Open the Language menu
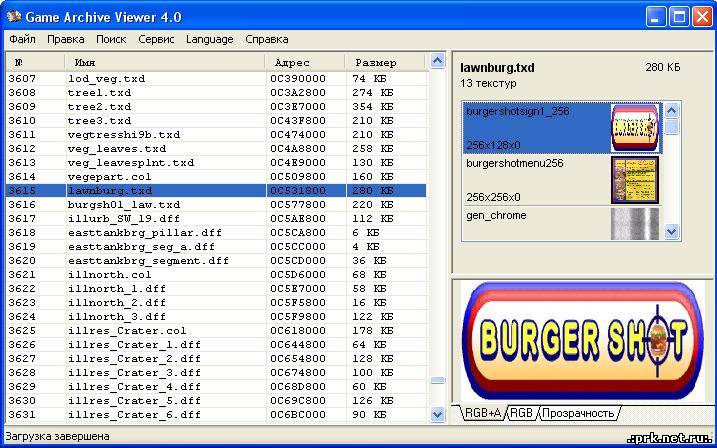The image size is (717, 448). [210, 39]
